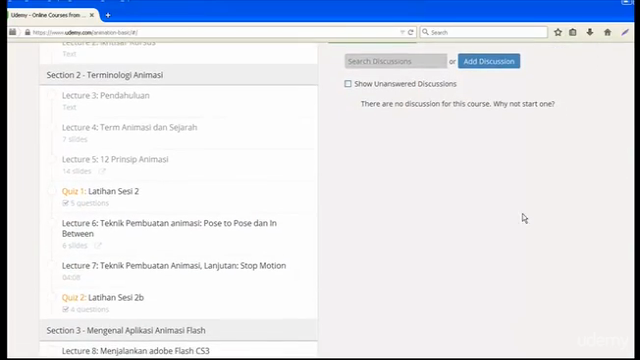Open the downloads arrow icon
The width and height of the screenshot is (640, 360).
coord(590,32)
